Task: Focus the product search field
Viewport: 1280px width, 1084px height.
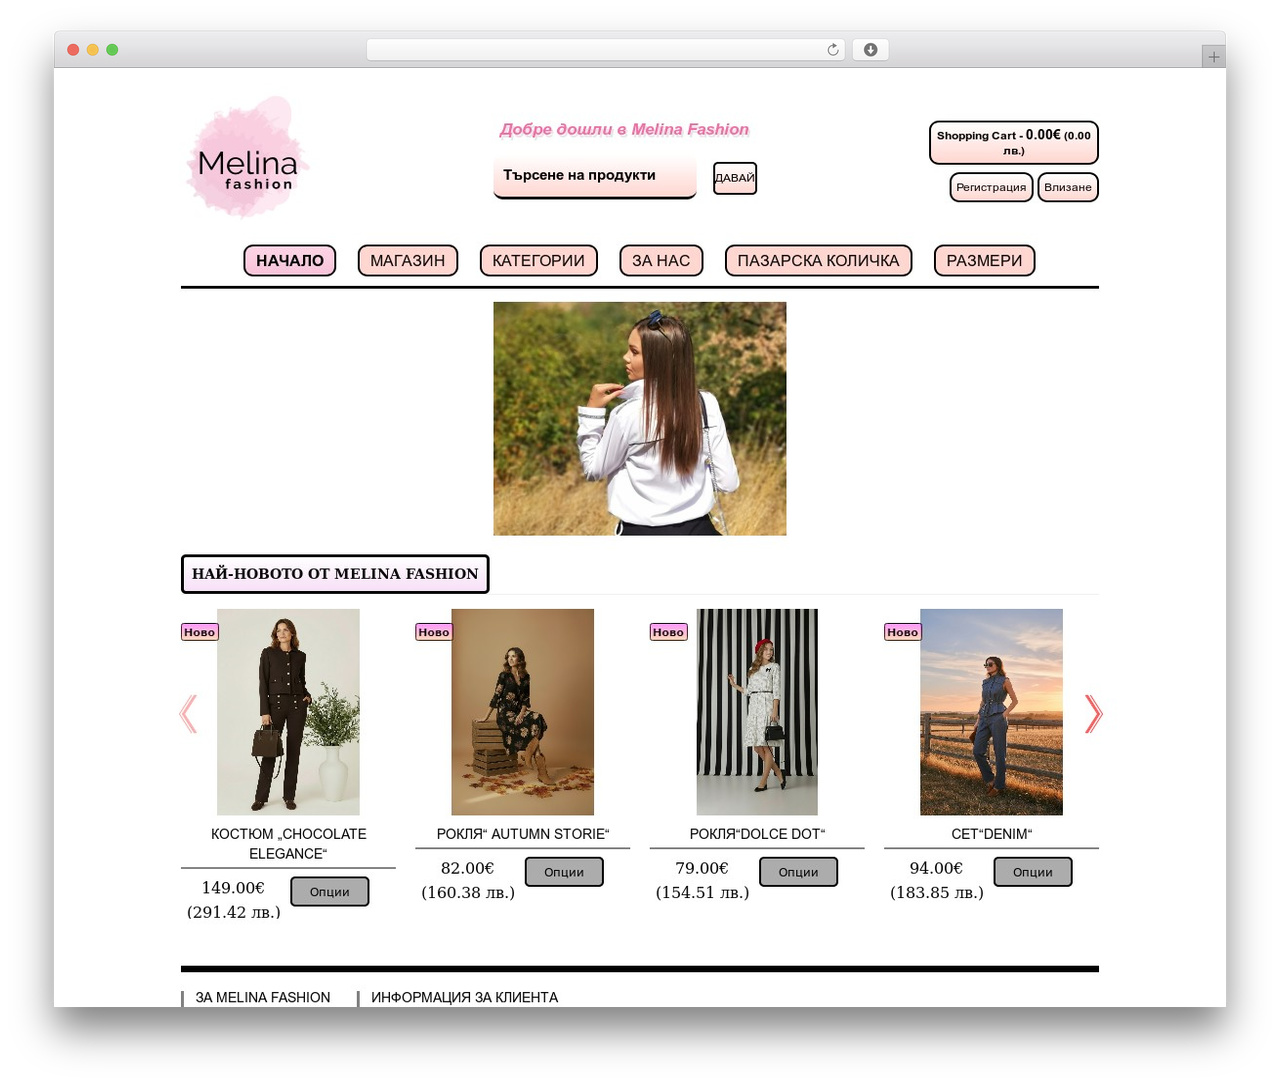Action: [x=595, y=176]
